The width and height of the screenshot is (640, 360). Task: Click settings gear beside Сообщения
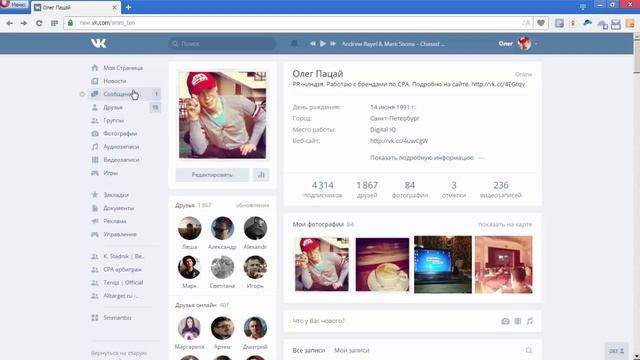[x=82, y=94]
